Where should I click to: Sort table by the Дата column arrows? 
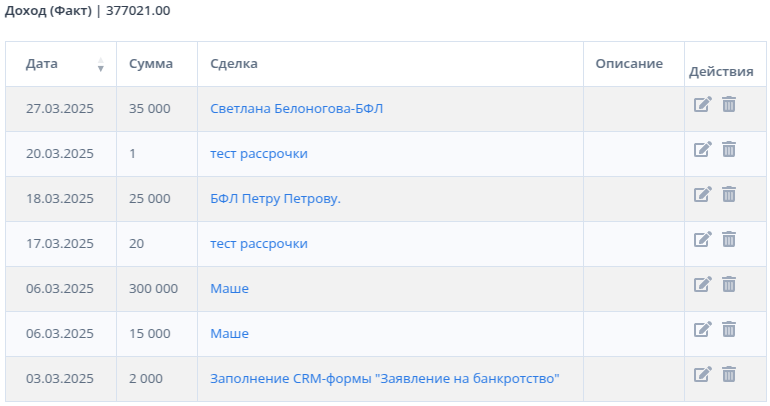pos(101,64)
